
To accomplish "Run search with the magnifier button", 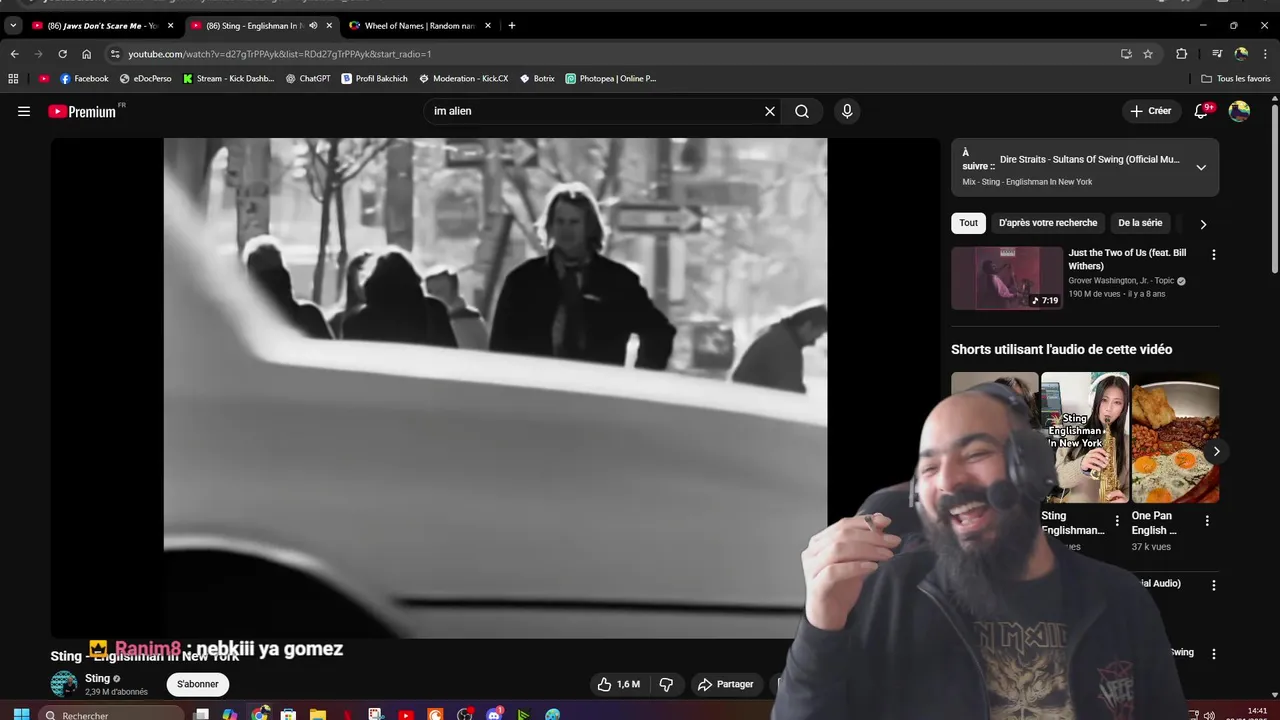I will tap(802, 111).
